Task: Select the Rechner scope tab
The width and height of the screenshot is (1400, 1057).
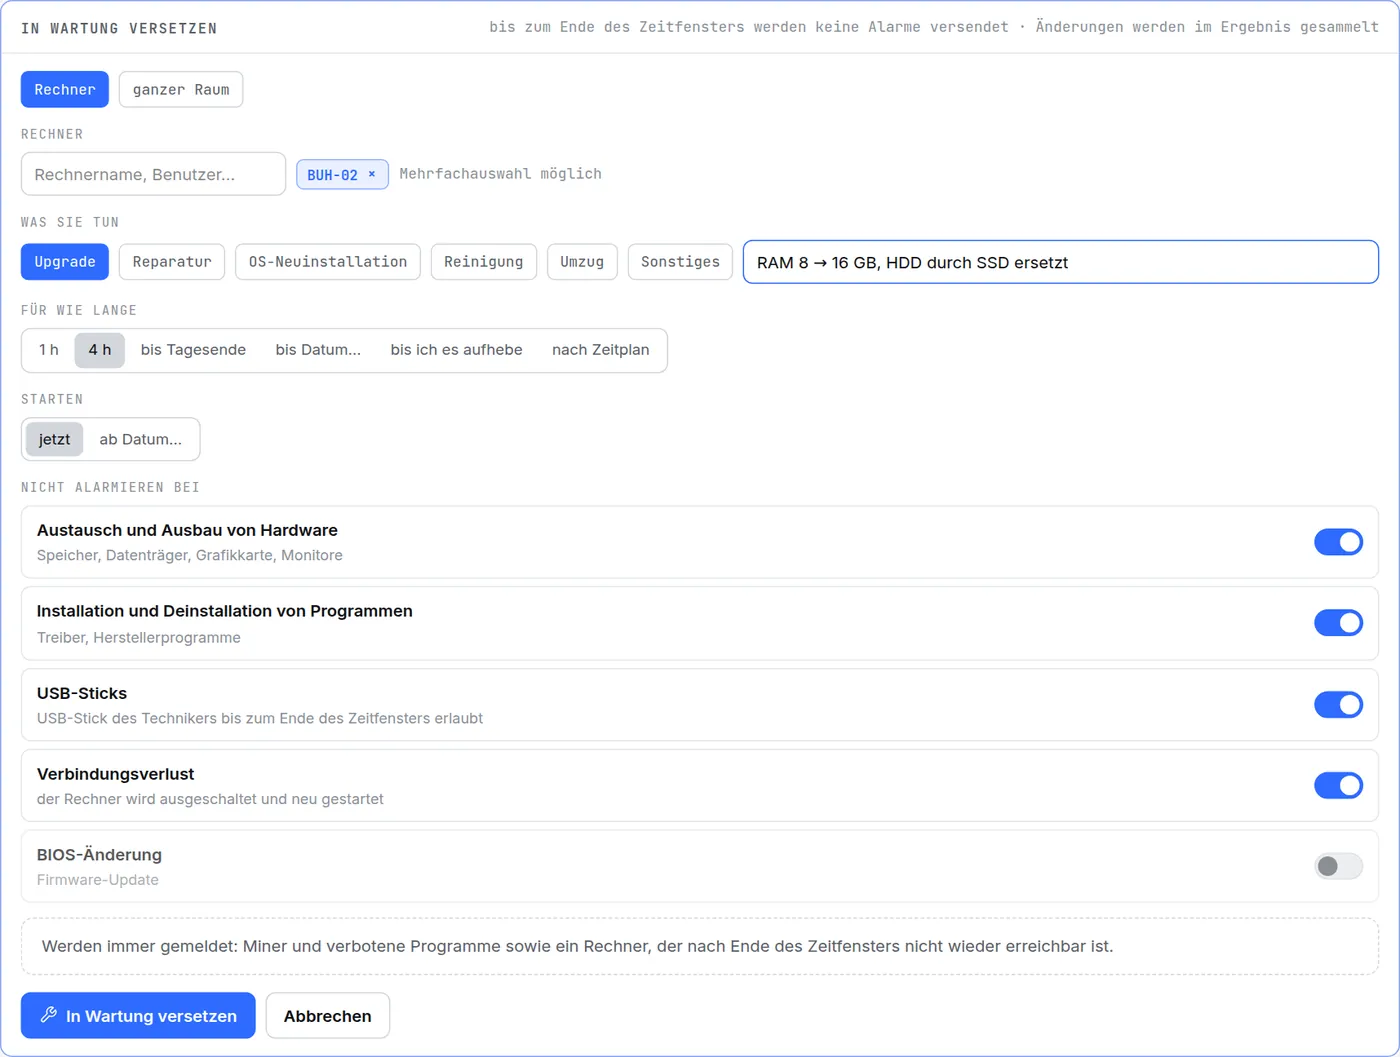Action: click(65, 89)
